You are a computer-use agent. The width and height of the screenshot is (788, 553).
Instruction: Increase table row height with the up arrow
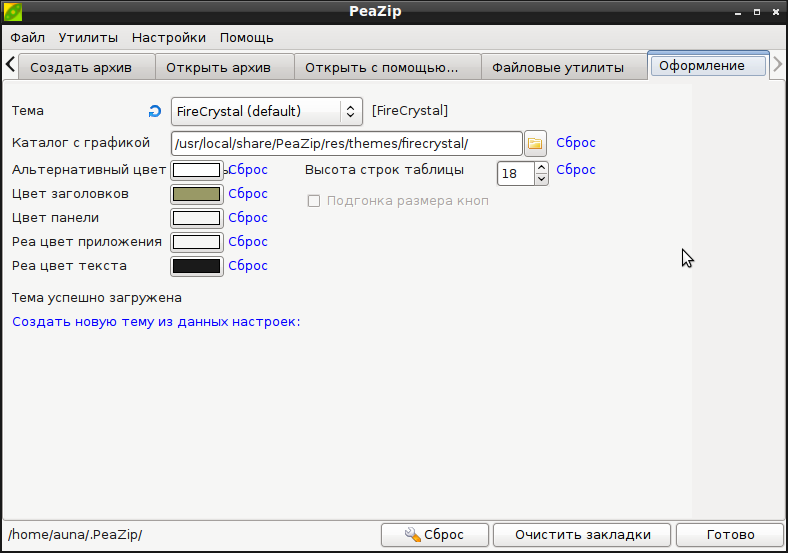[x=541, y=167]
